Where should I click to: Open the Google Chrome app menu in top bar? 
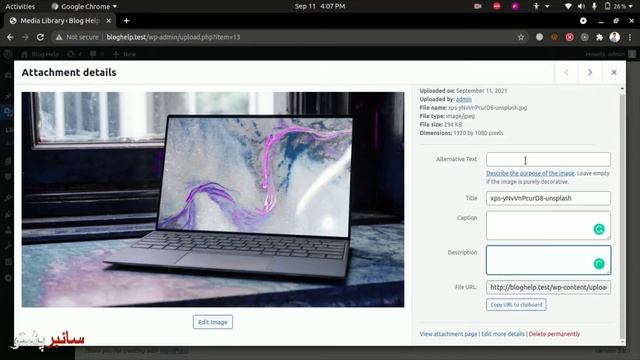84,6
